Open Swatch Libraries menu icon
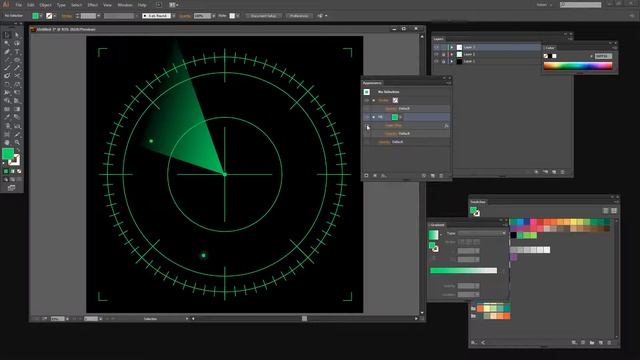Screen dimensions: 640x360 (x=474, y=342)
